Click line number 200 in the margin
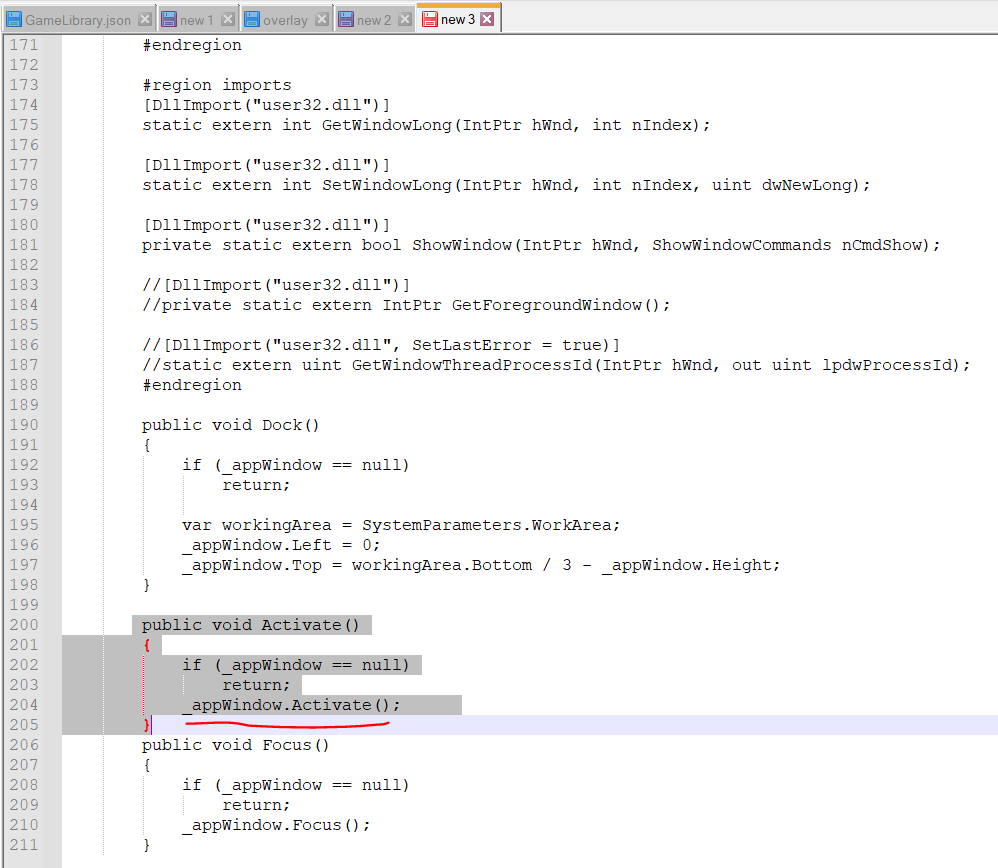Image resolution: width=998 pixels, height=868 pixels. click(x=22, y=624)
